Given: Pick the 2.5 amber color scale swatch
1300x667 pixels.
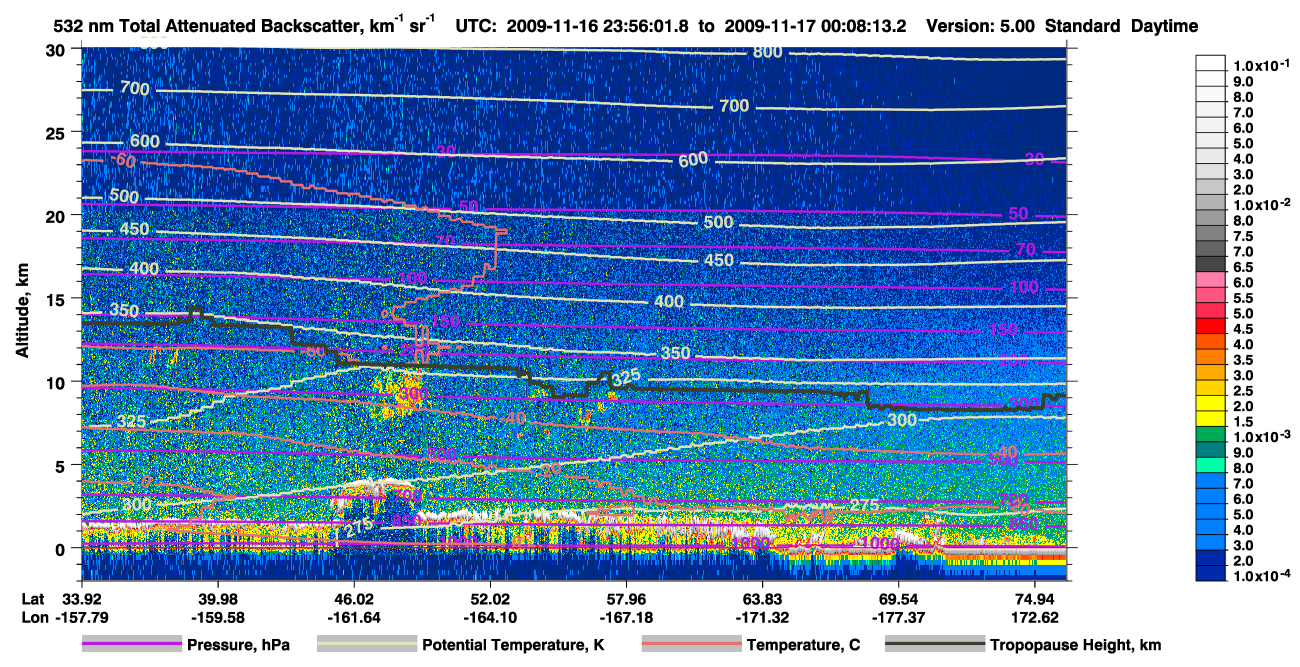Looking at the screenshot, I should (x=1211, y=387).
